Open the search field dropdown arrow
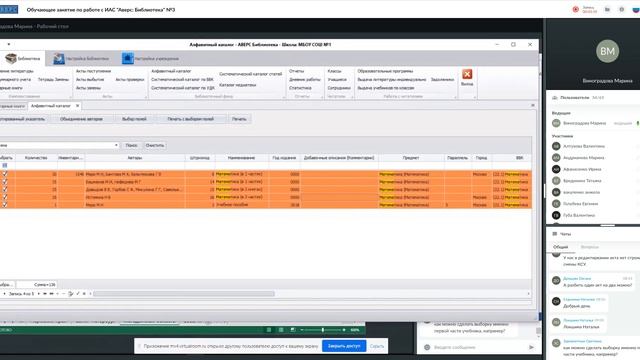The height and width of the screenshot is (360, 640). click(116, 145)
